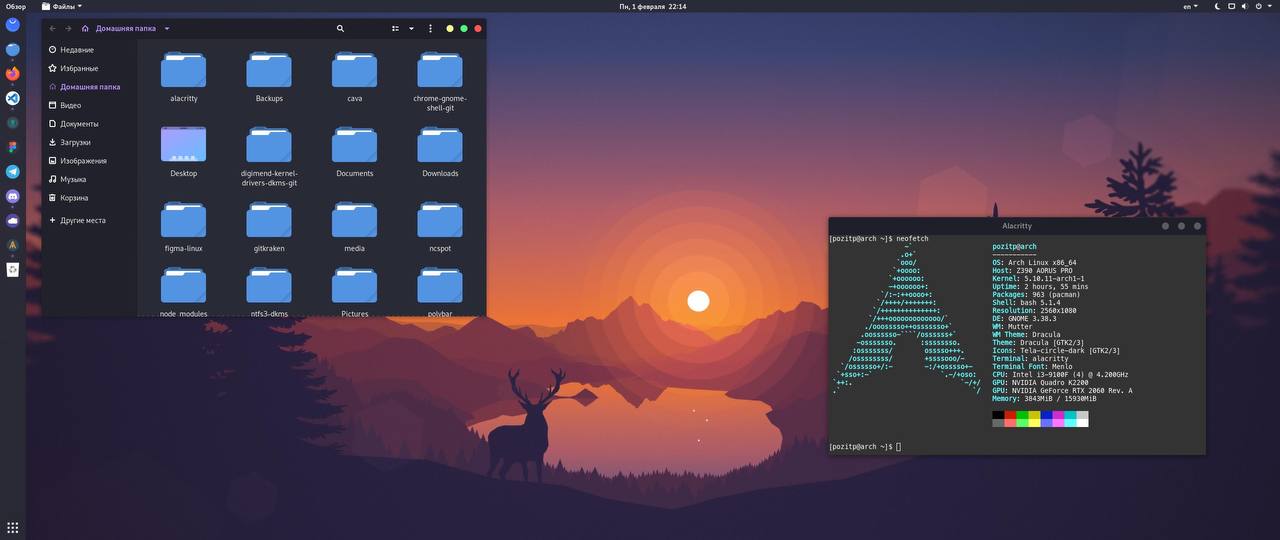Open the Backups folder
The height and width of the screenshot is (540, 1280).
pos(269,77)
